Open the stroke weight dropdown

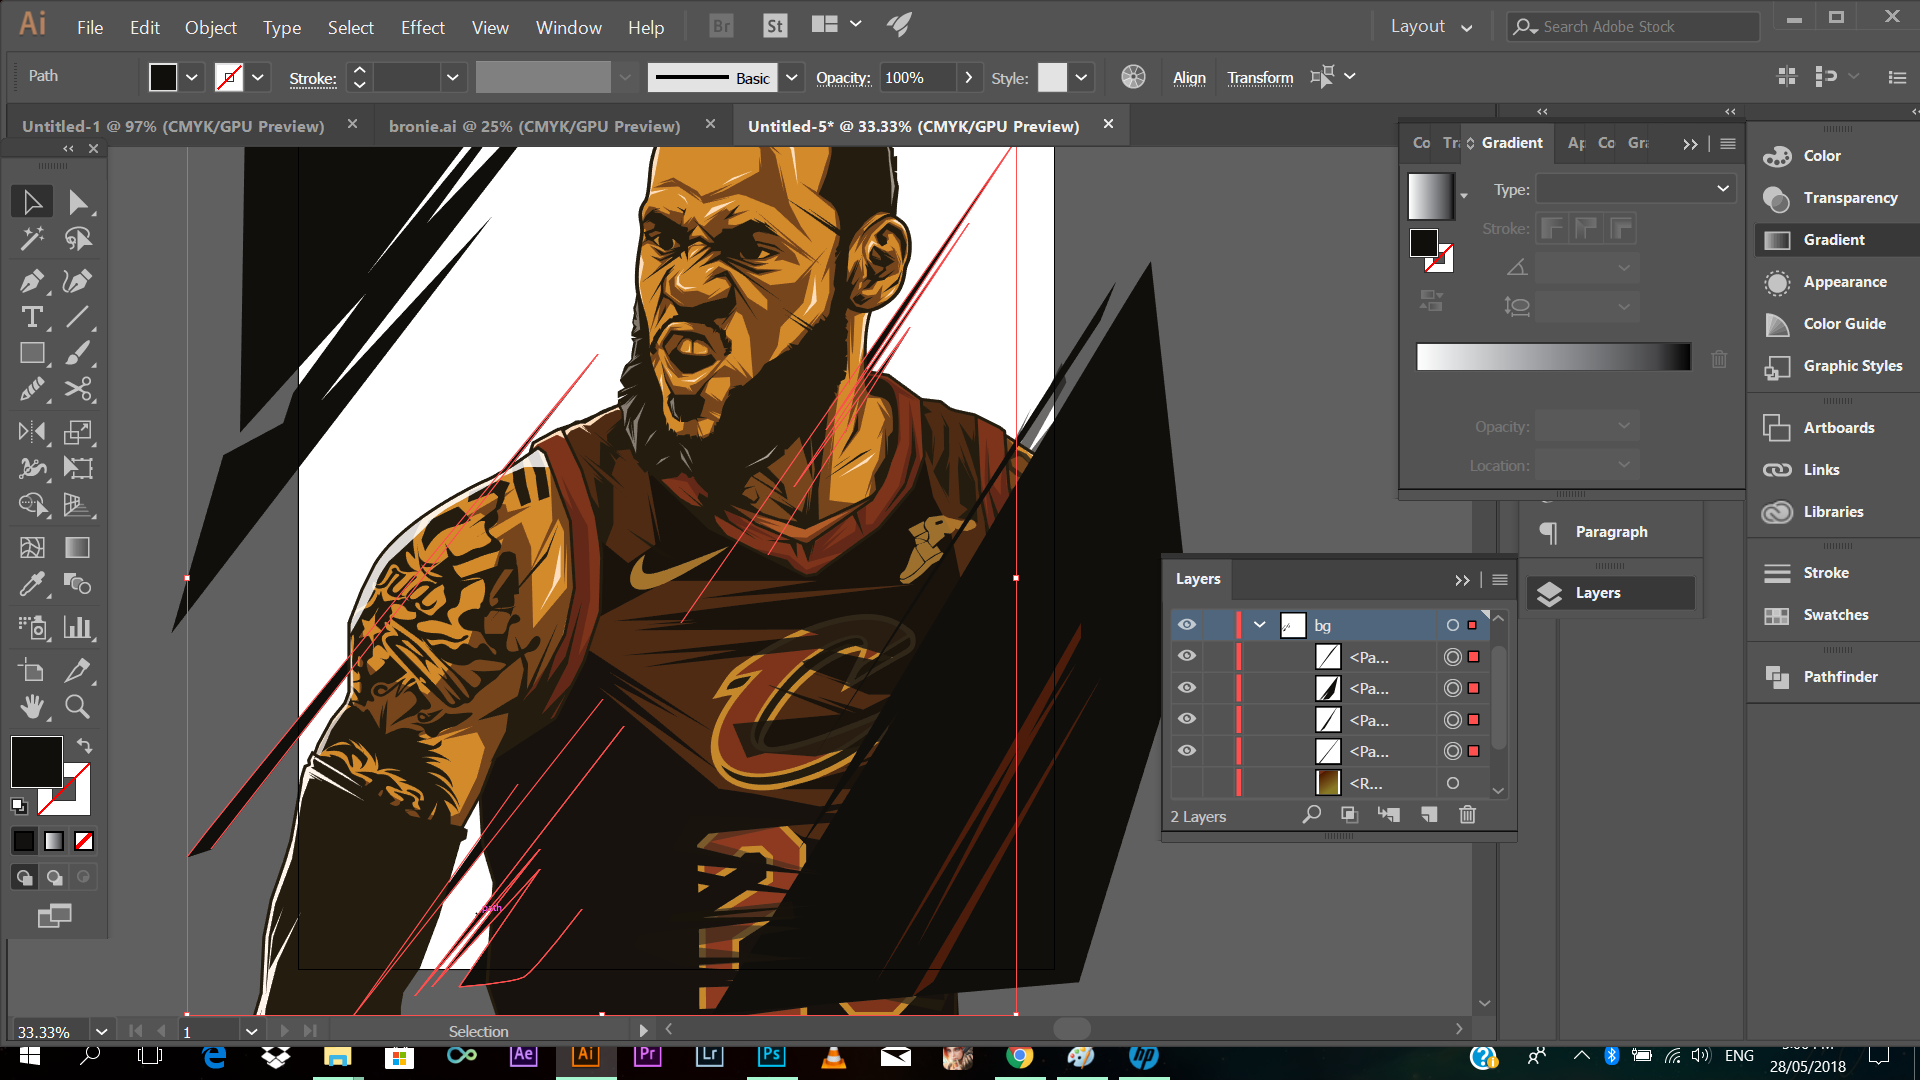pyautogui.click(x=452, y=77)
